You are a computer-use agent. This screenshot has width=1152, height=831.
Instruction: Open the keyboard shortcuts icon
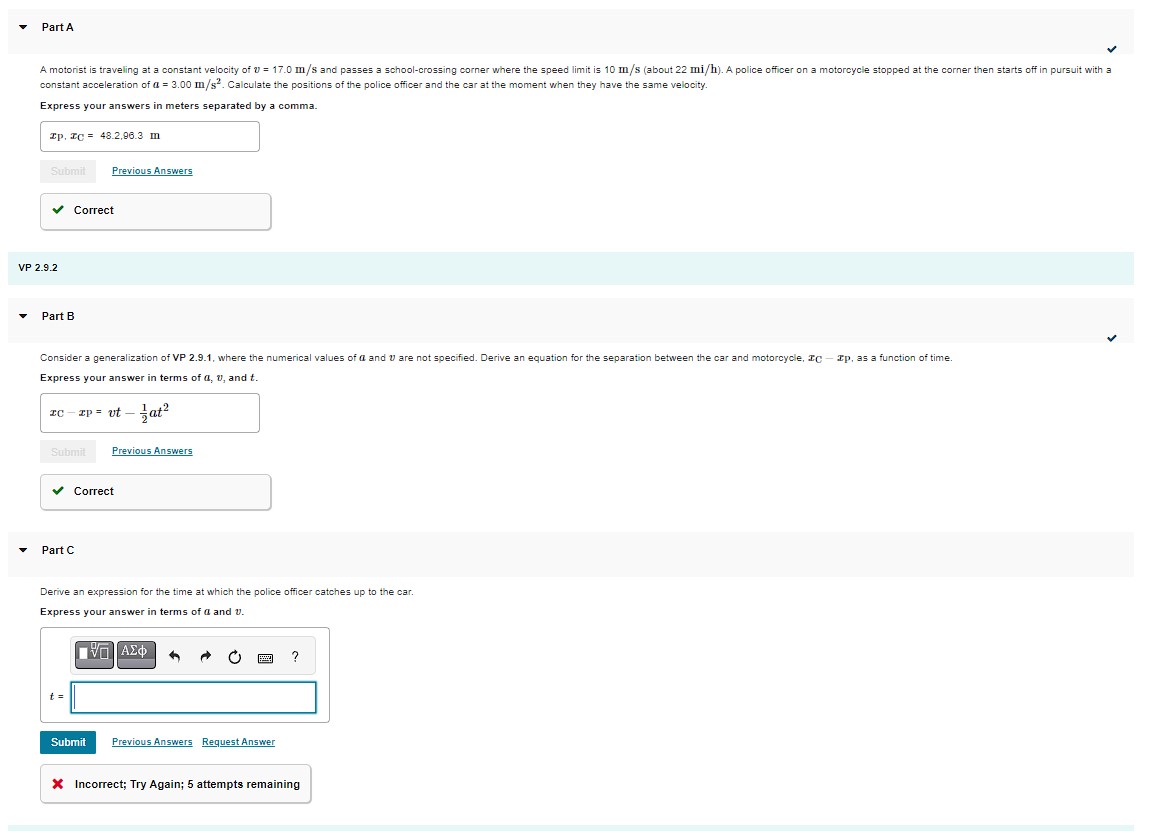click(x=263, y=656)
